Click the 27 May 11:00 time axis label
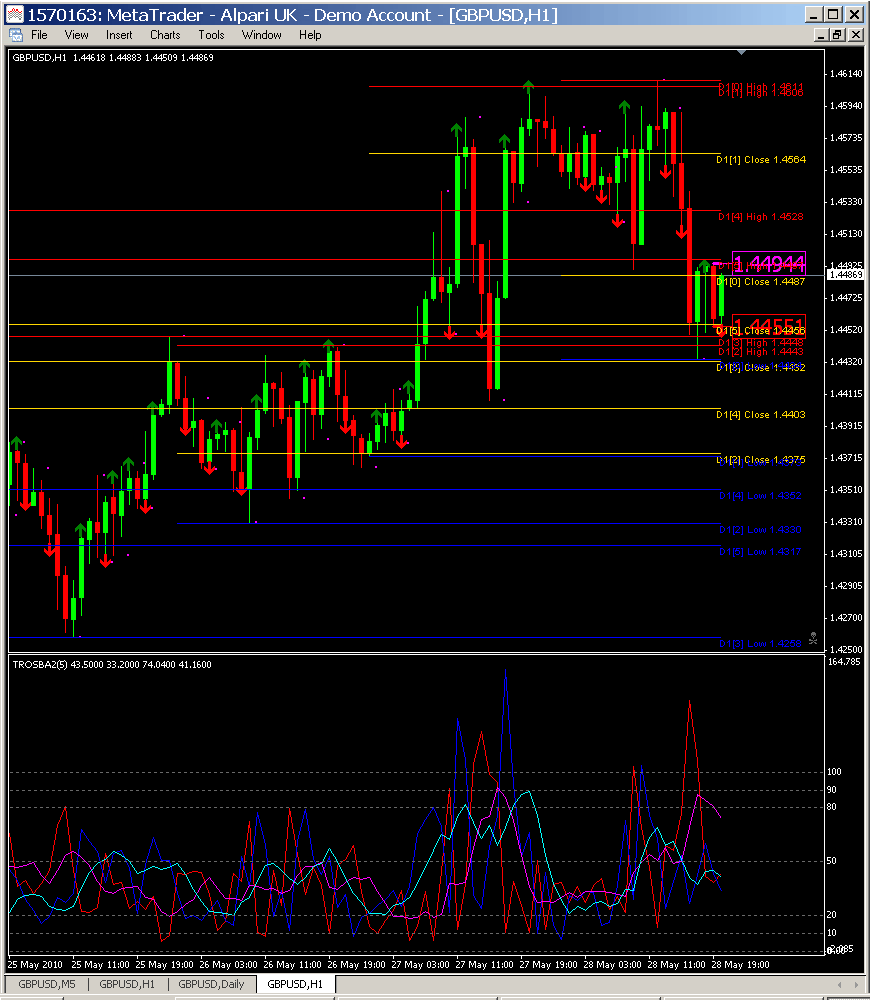Image resolution: width=870 pixels, height=1000 pixels. tap(484, 964)
